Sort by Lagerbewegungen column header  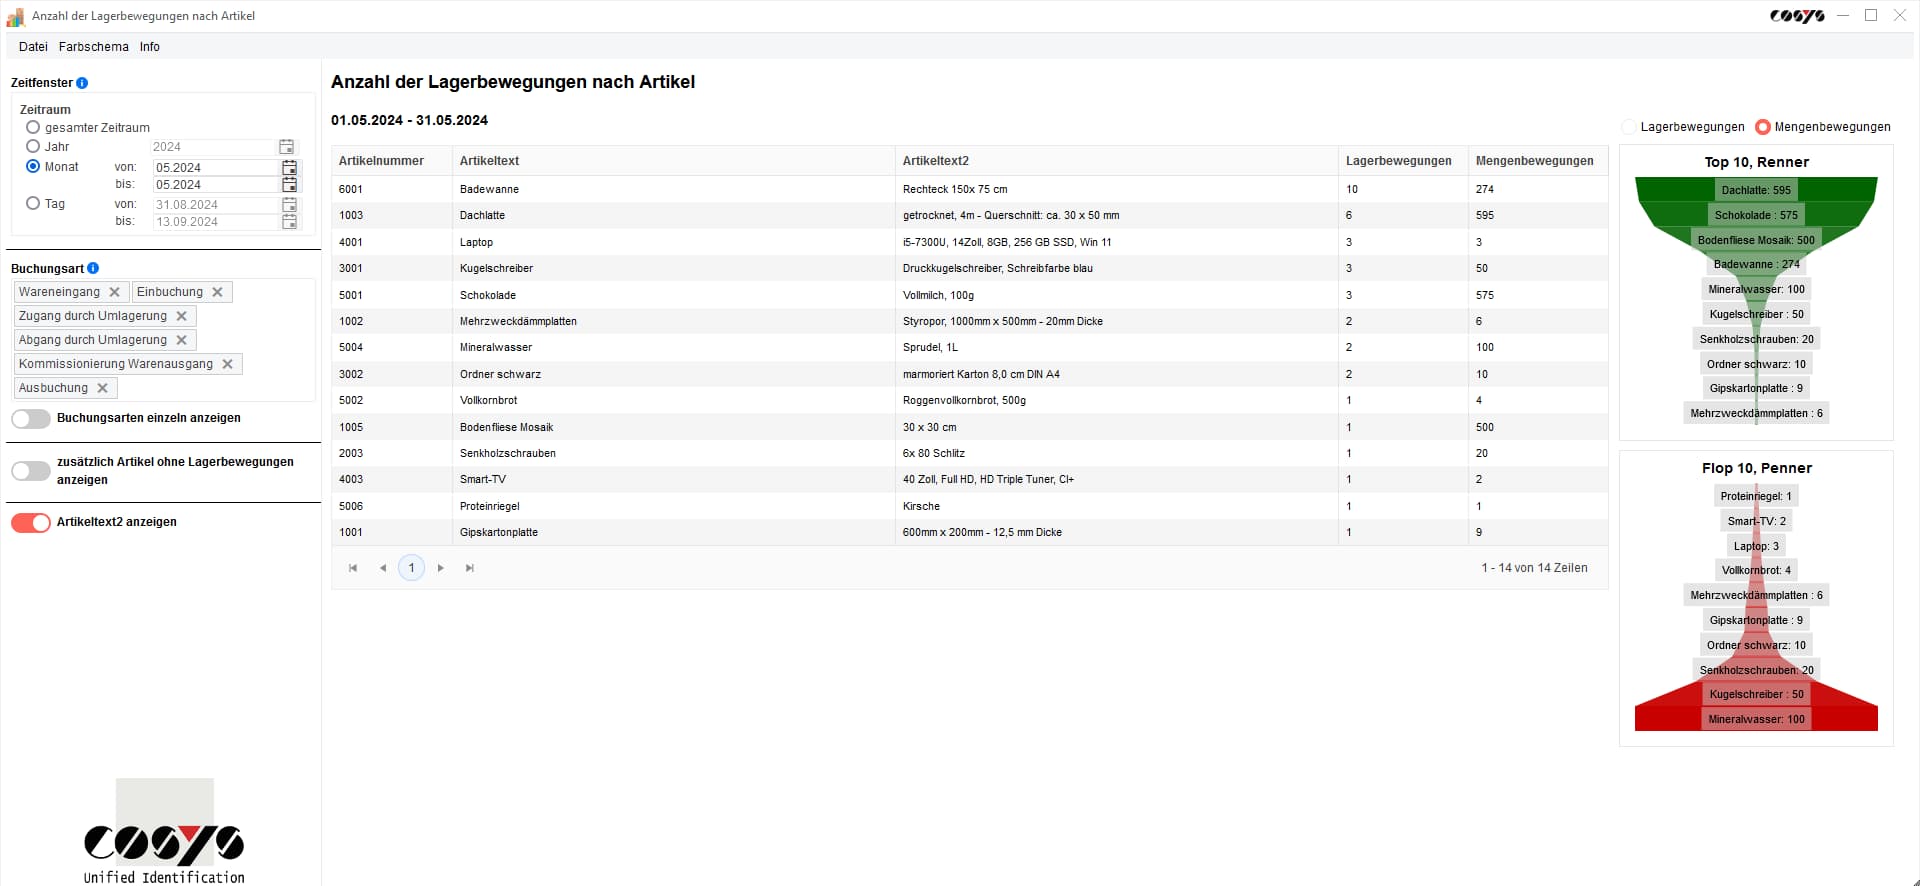tap(1403, 161)
